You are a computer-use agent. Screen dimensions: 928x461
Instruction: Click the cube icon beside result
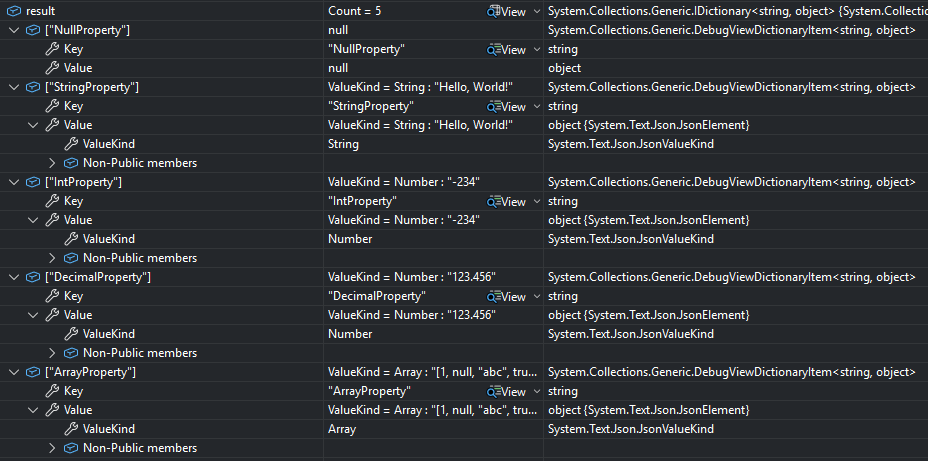pos(14,11)
